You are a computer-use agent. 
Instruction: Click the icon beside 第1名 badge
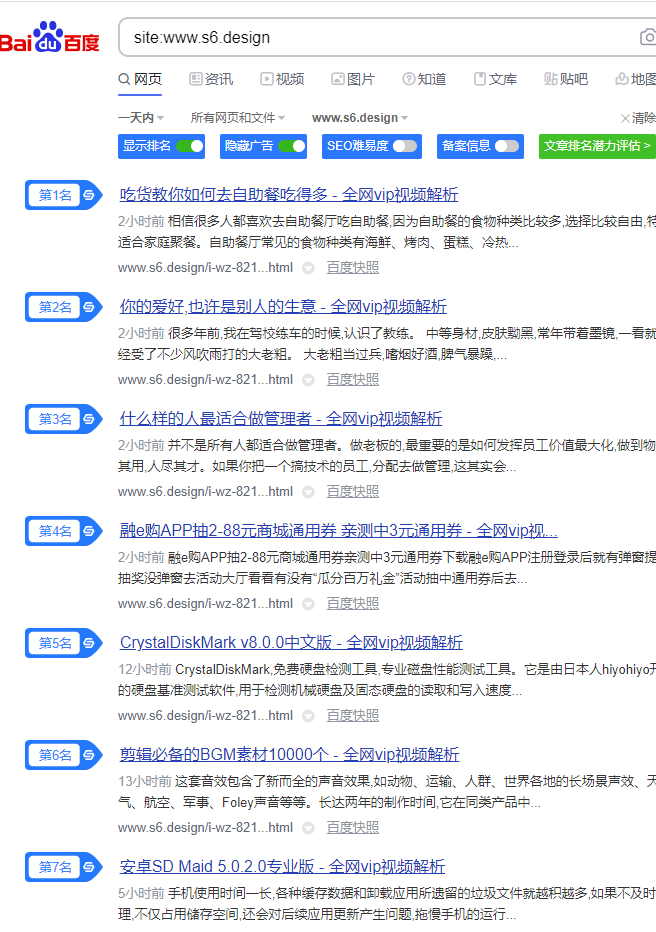pyautogui.click(x=89, y=195)
